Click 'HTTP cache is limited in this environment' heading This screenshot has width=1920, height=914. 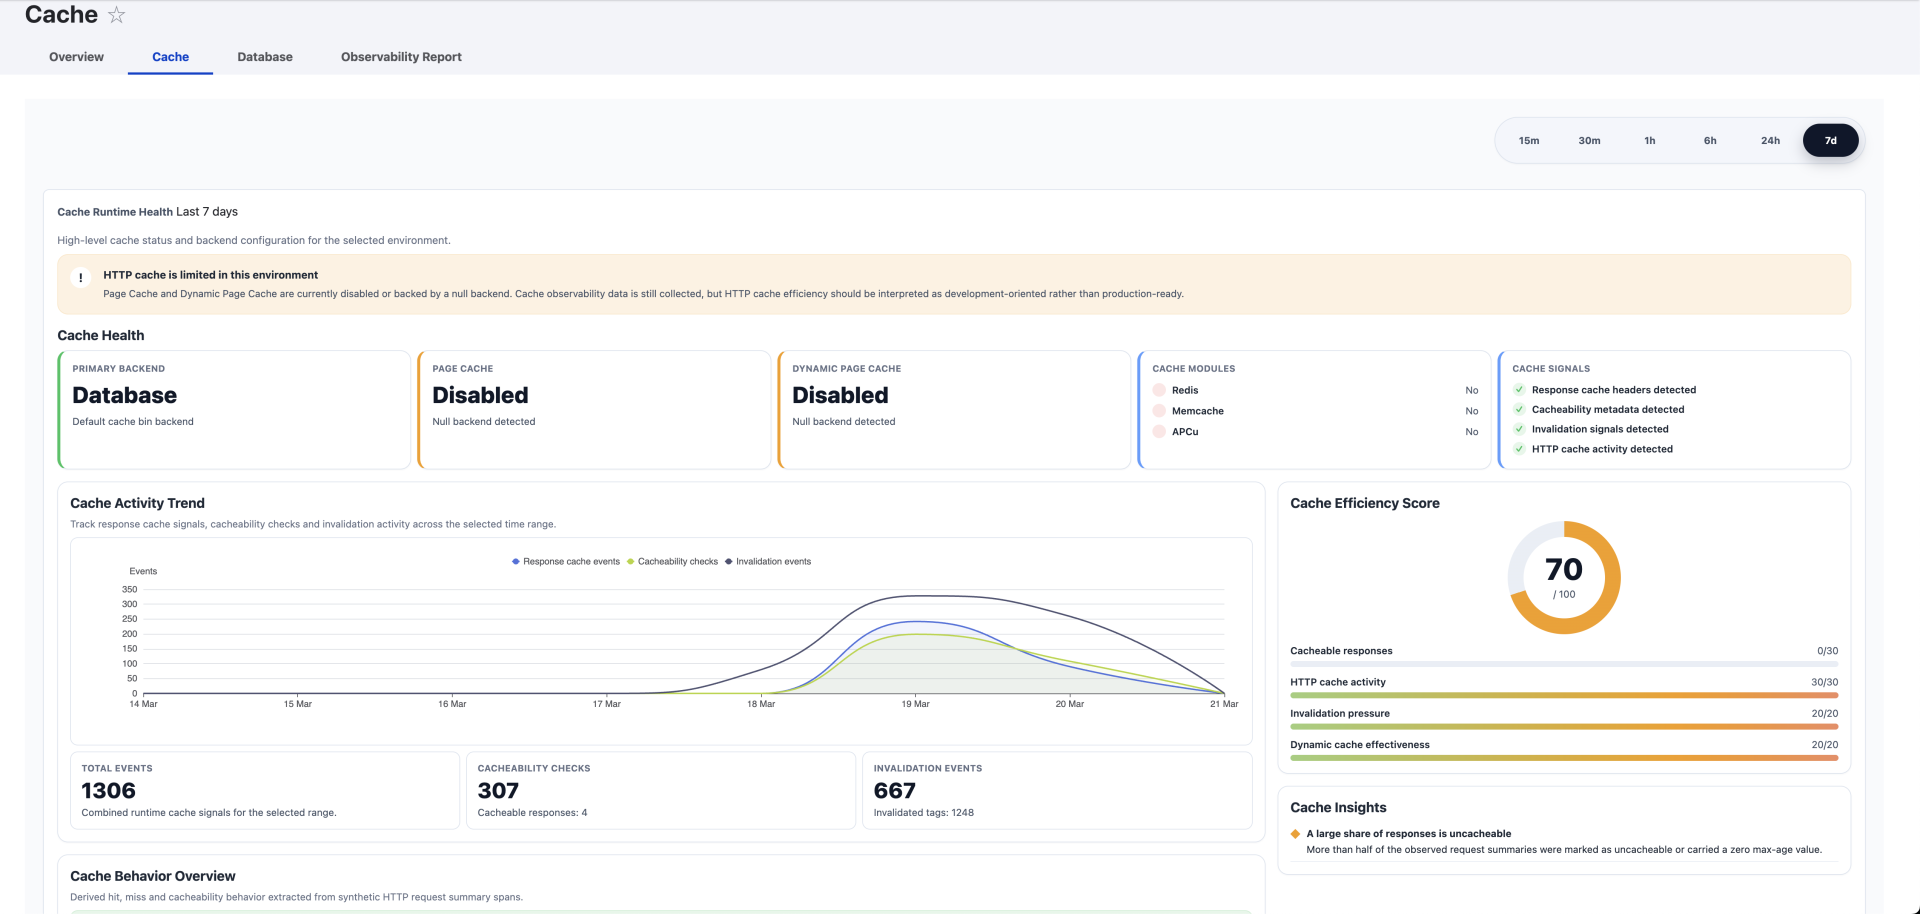pyautogui.click(x=210, y=275)
